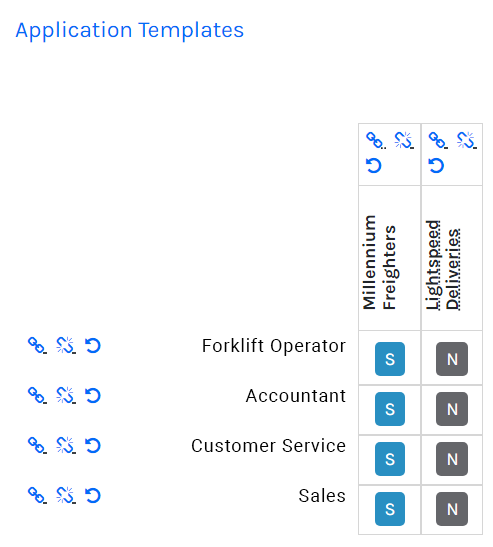Toggle S for Forklift Operator, Millennium Freighters
Image resolution: width=493 pixels, height=547 pixels.
point(390,359)
